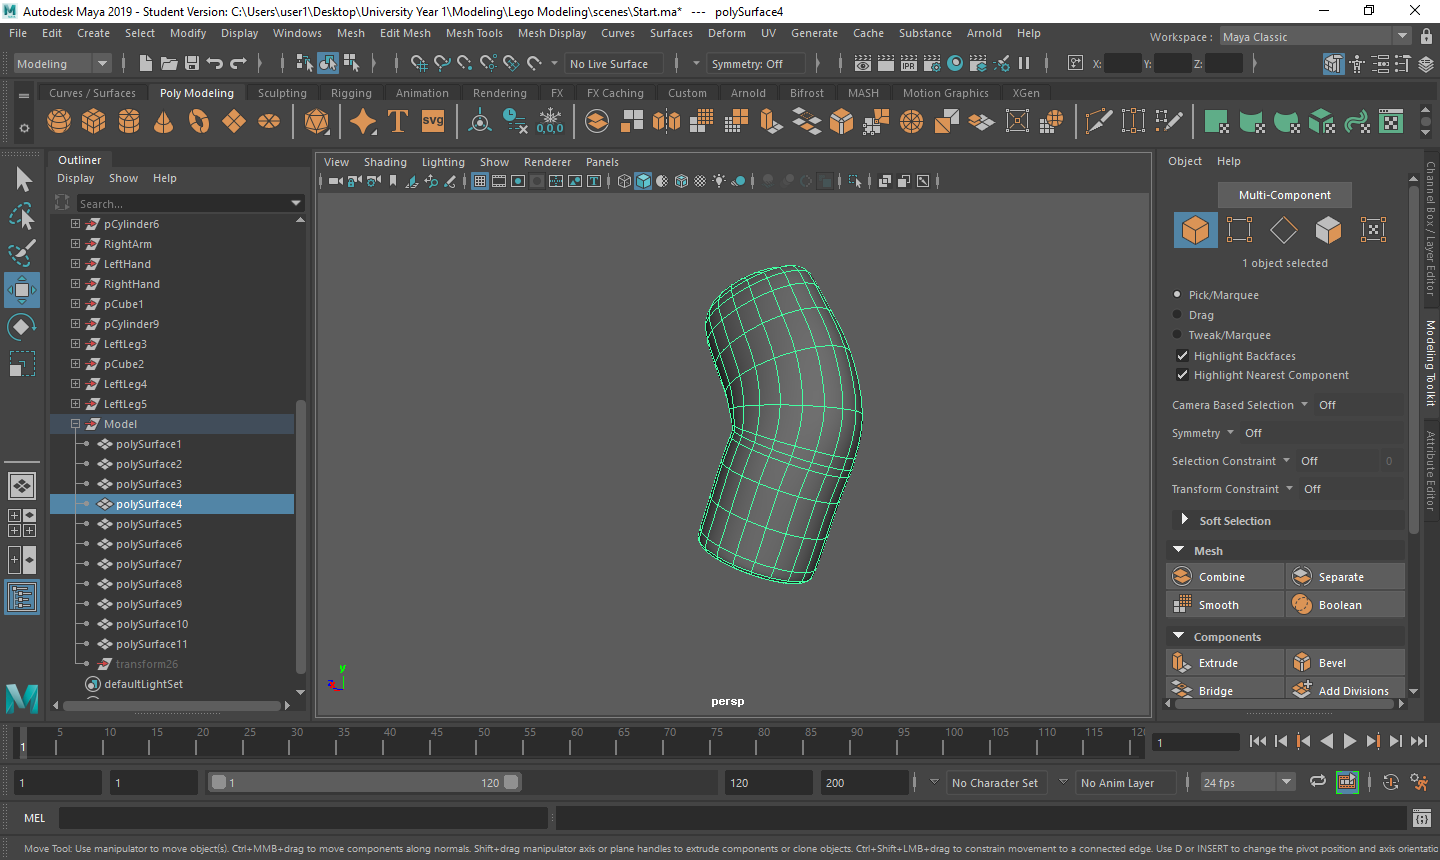
Task: Select the Drag radio option
Action: (1177, 315)
